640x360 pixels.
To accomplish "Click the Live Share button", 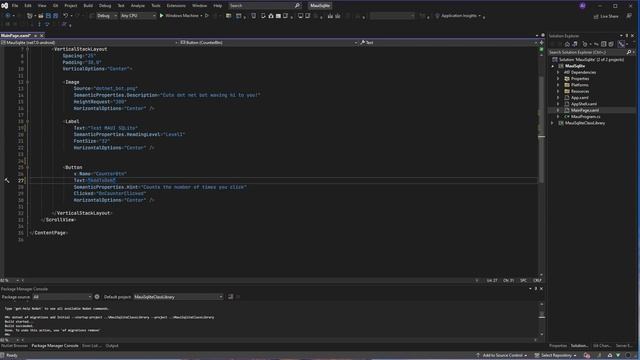I will click(606, 16).
